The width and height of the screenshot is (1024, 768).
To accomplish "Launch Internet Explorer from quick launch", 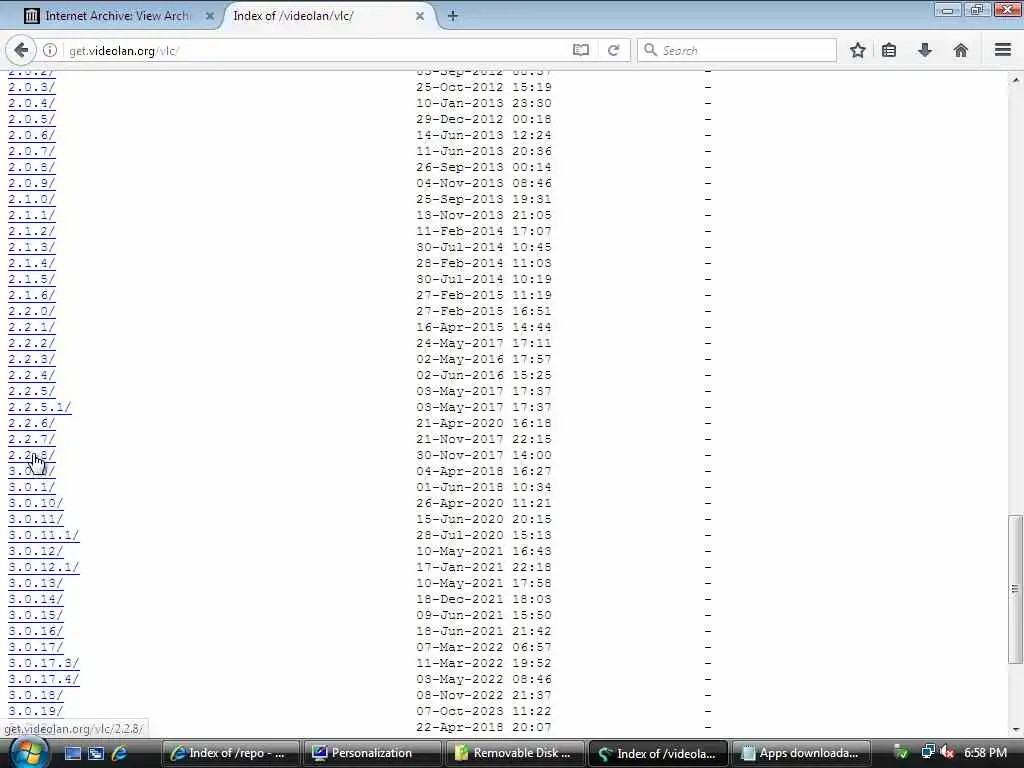I will point(119,754).
